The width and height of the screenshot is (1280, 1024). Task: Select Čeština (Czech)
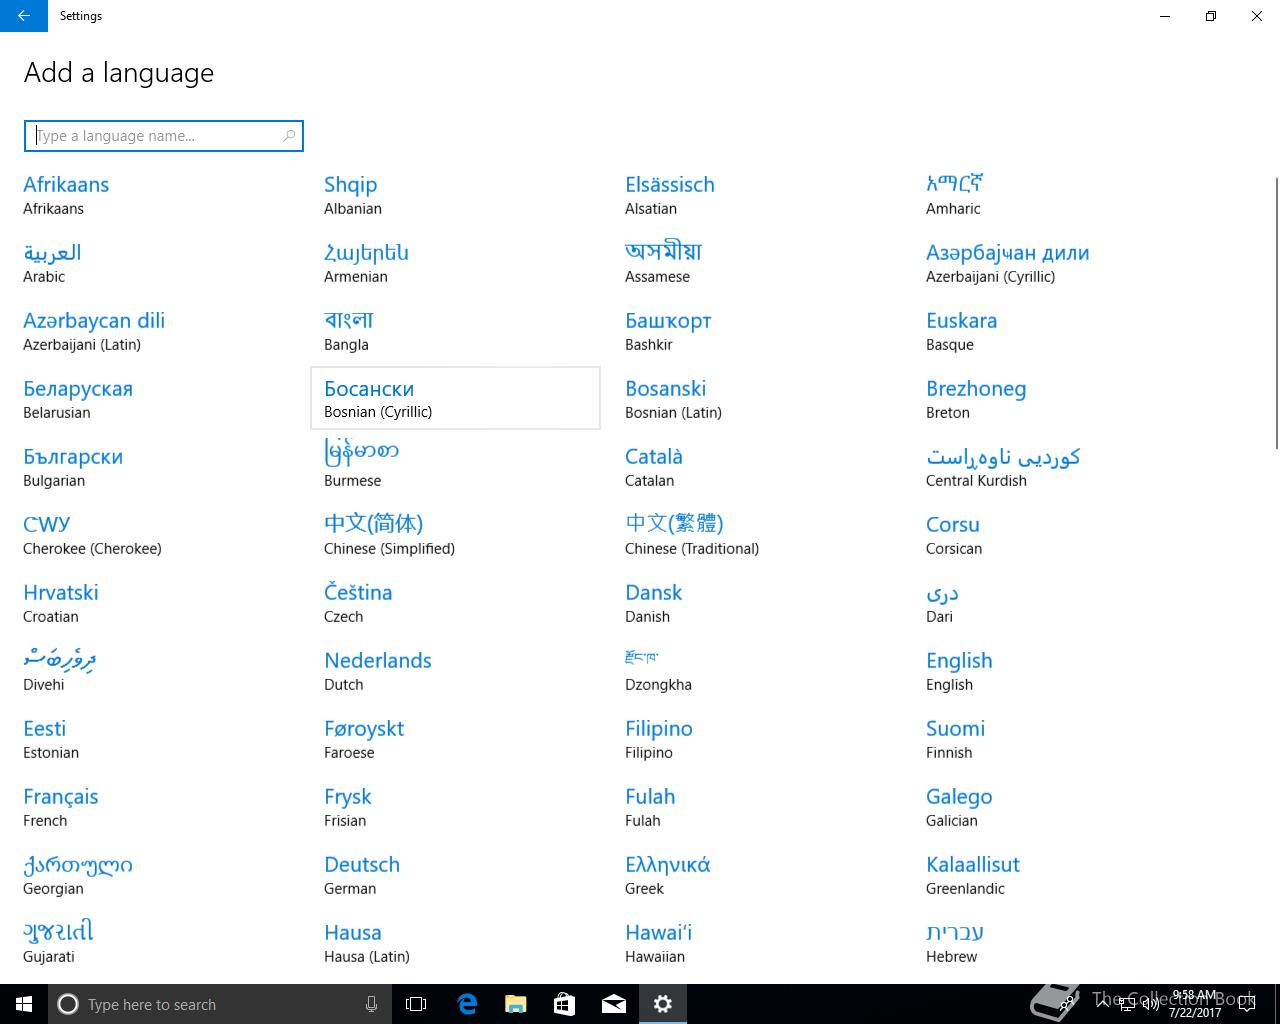(x=455, y=602)
